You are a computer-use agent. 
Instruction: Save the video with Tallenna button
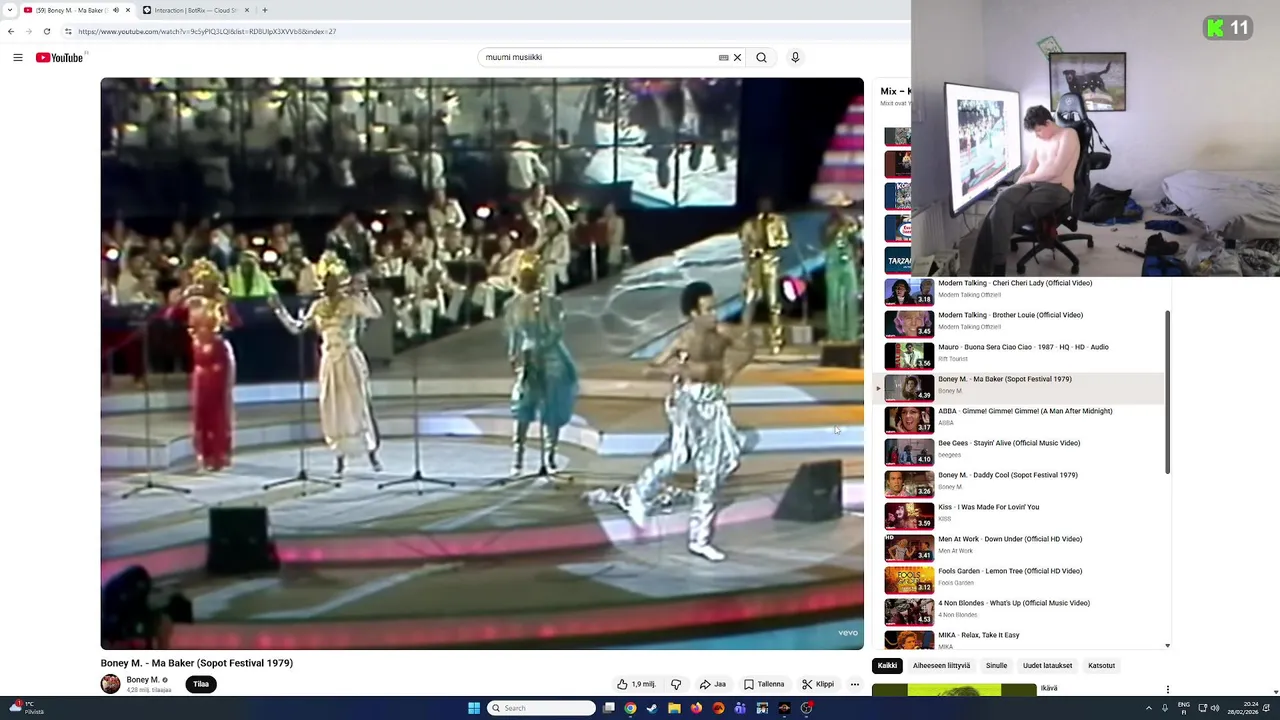pos(764,684)
